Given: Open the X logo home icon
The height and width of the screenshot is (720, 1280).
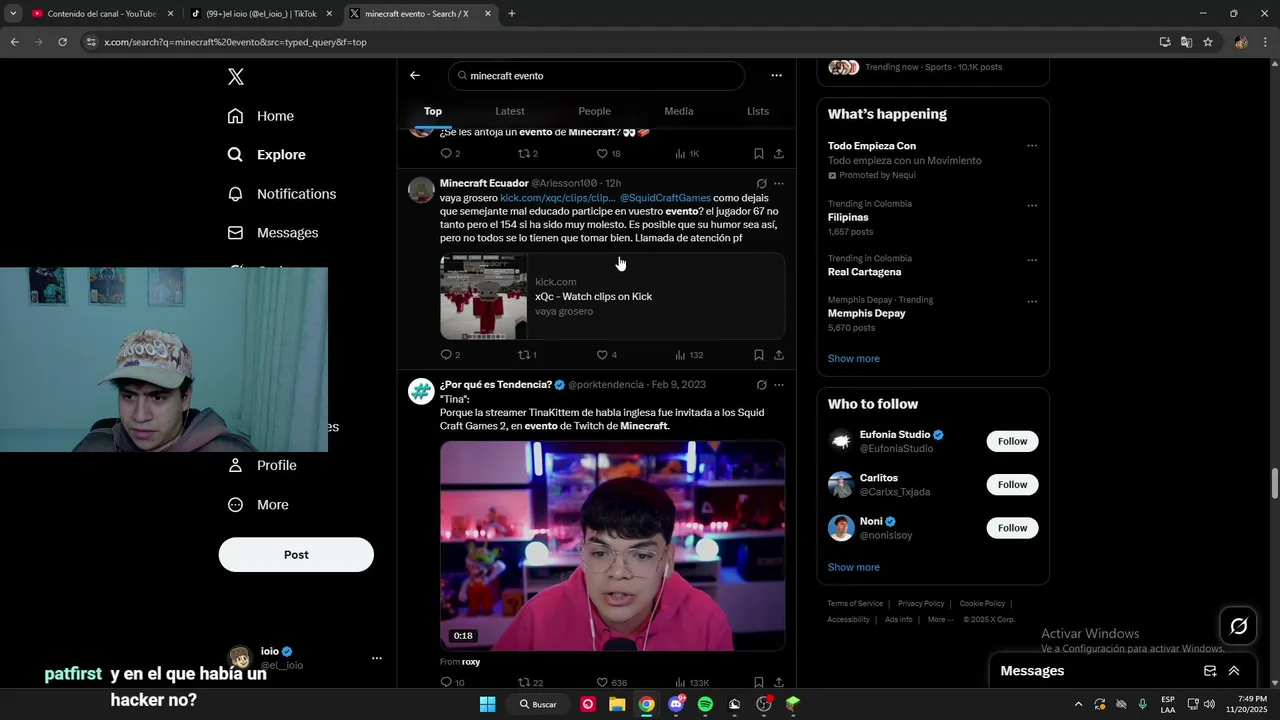Looking at the screenshot, I should 236,77.
